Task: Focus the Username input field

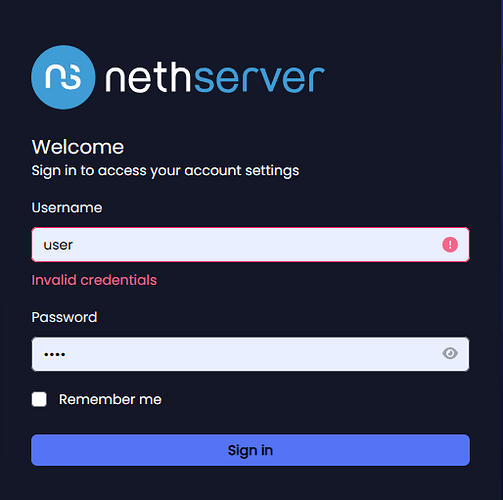Action: pos(250,245)
